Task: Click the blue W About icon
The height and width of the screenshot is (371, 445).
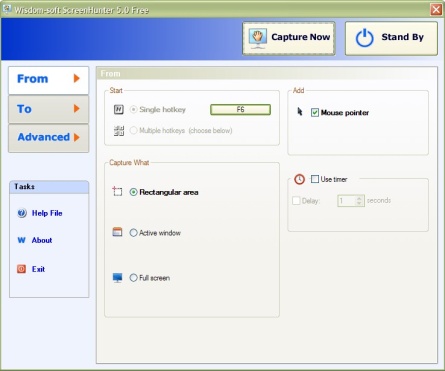Action: [21, 240]
